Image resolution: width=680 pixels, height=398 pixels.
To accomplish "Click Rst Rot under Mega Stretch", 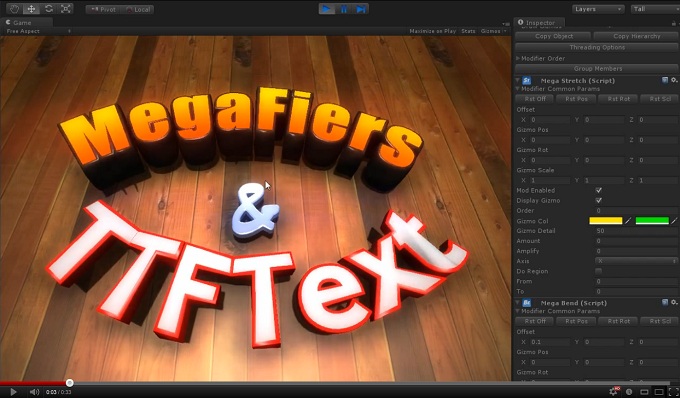I will click(618, 99).
